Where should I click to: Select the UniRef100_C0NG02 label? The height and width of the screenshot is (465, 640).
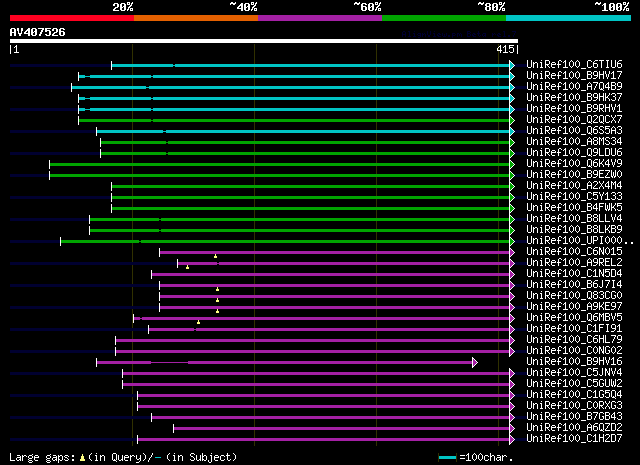tap(574, 351)
